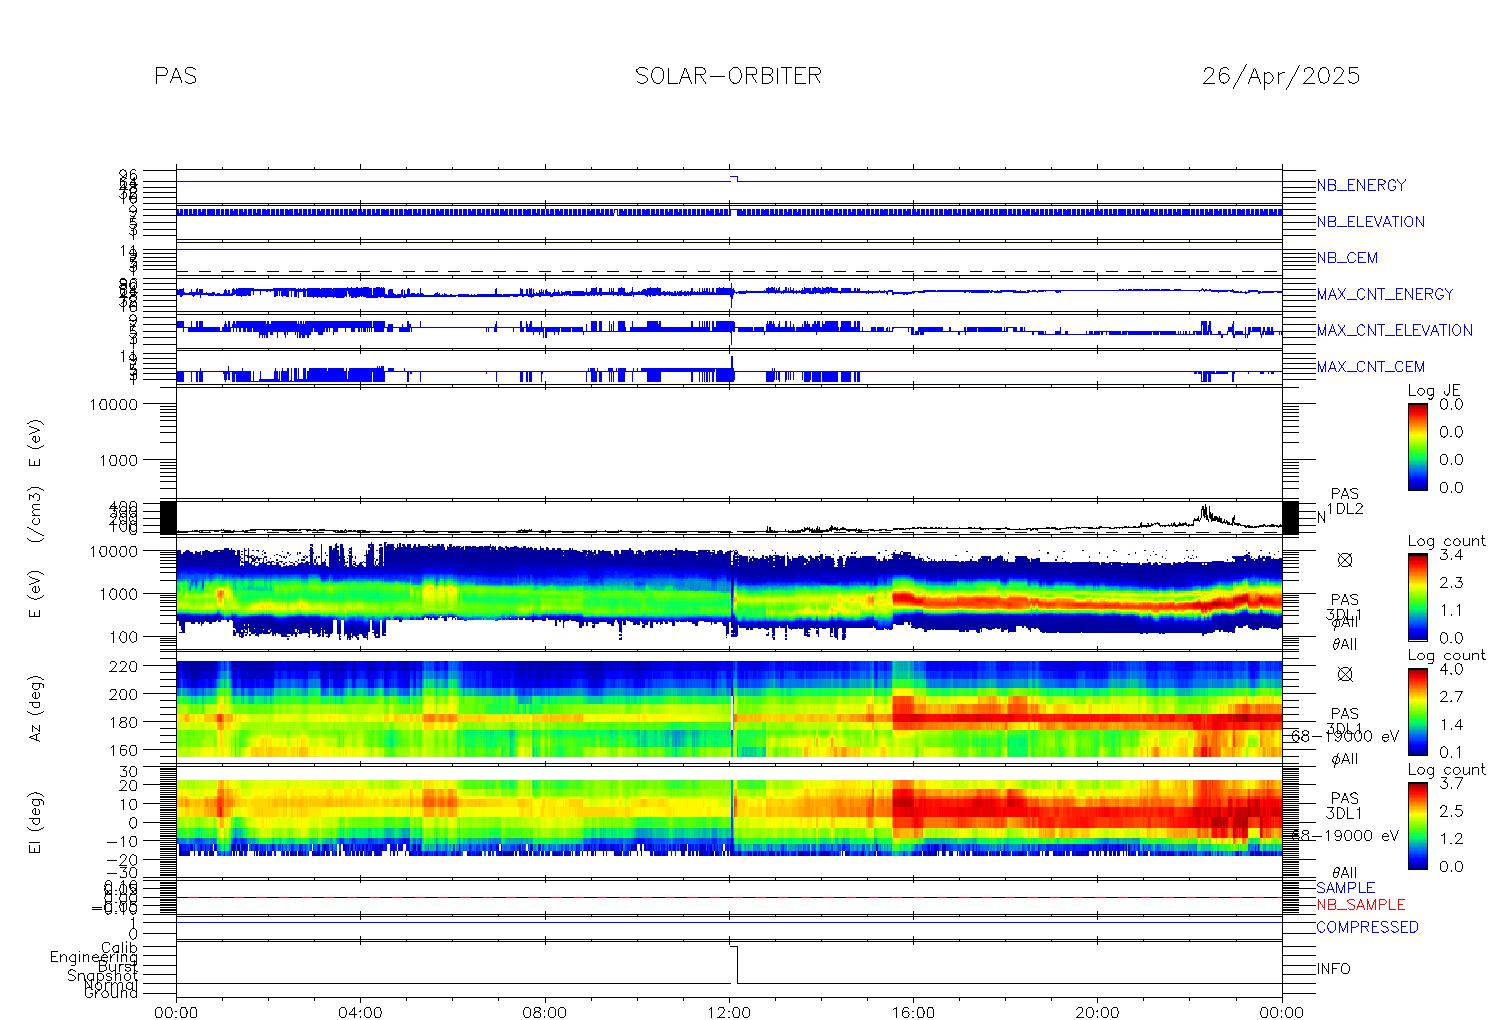Click the 20:00 time tick label
This screenshot has width=1512, height=1020.
(1098, 1012)
